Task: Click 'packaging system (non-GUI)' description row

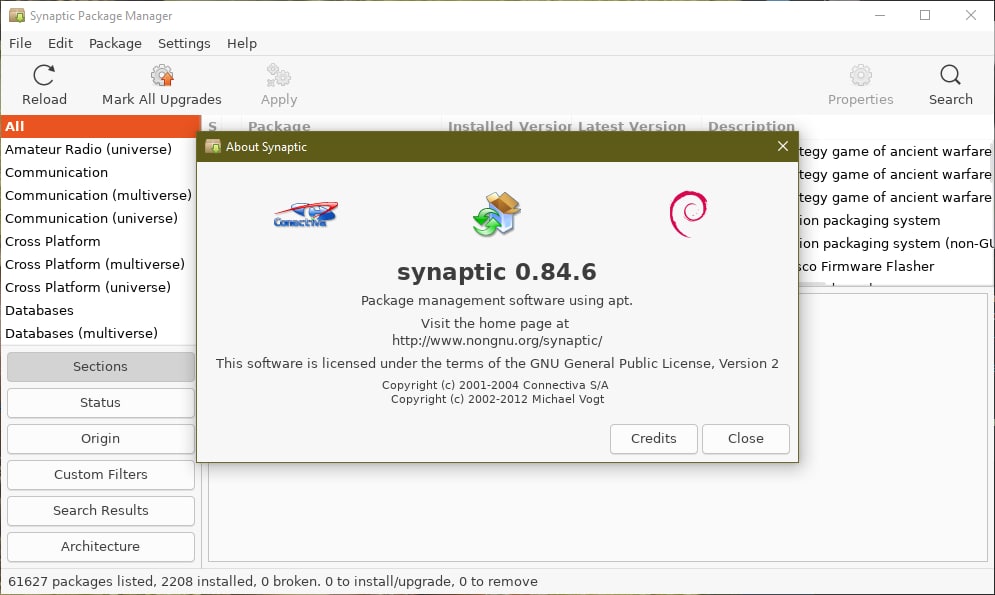Action: [x=896, y=244]
